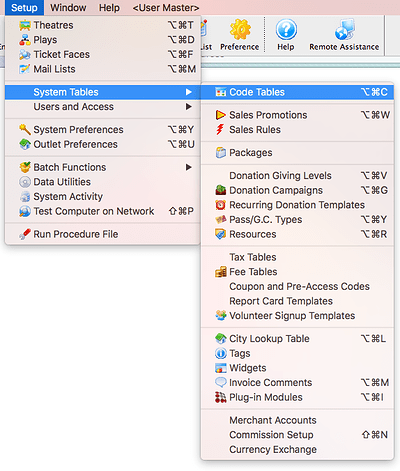Viewport: 400px width, 471px height.
Task: Expand the Batch Functions submenu arrow
Action: 189,167
